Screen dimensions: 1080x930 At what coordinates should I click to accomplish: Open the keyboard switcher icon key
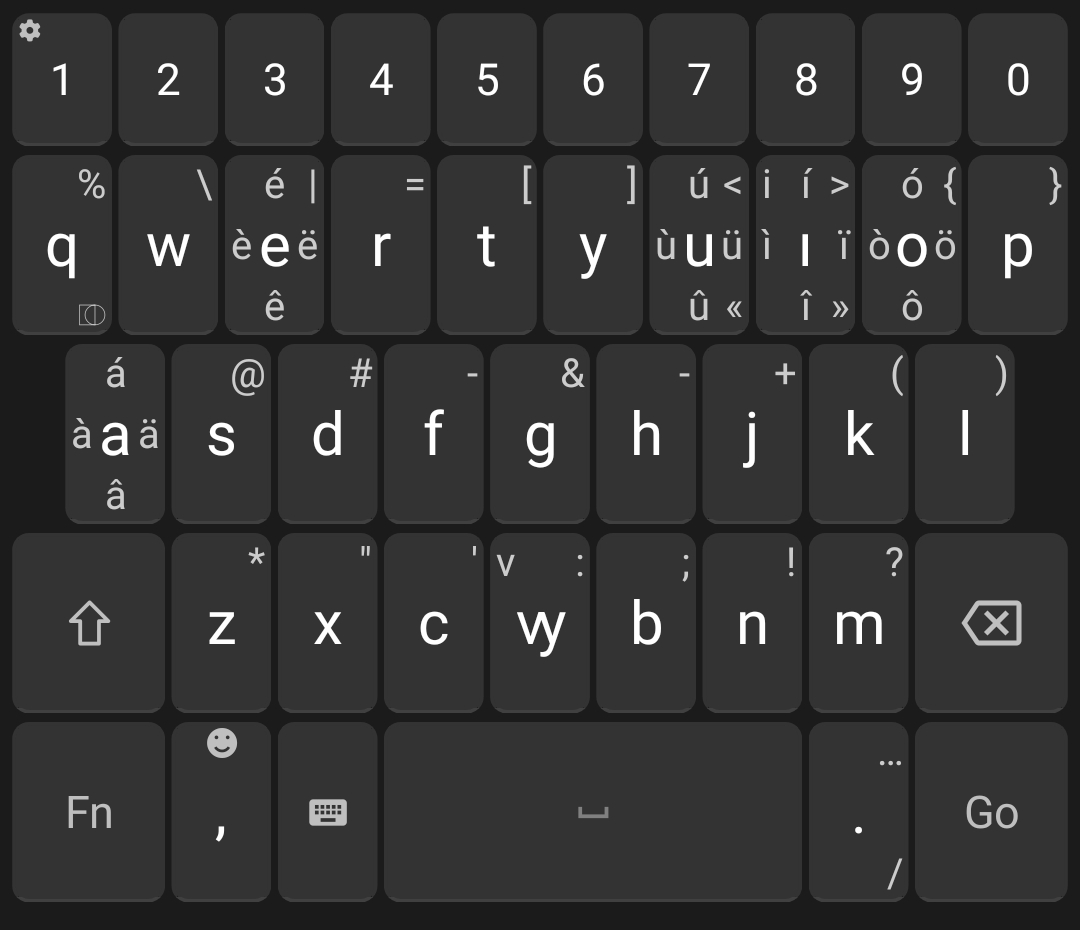point(328,812)
